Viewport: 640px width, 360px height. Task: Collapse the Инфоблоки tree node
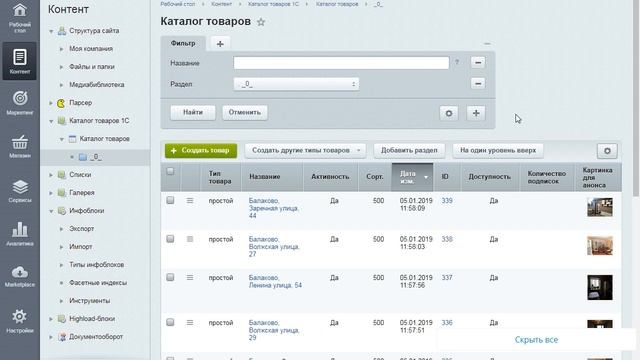click(x=51, y=211)
